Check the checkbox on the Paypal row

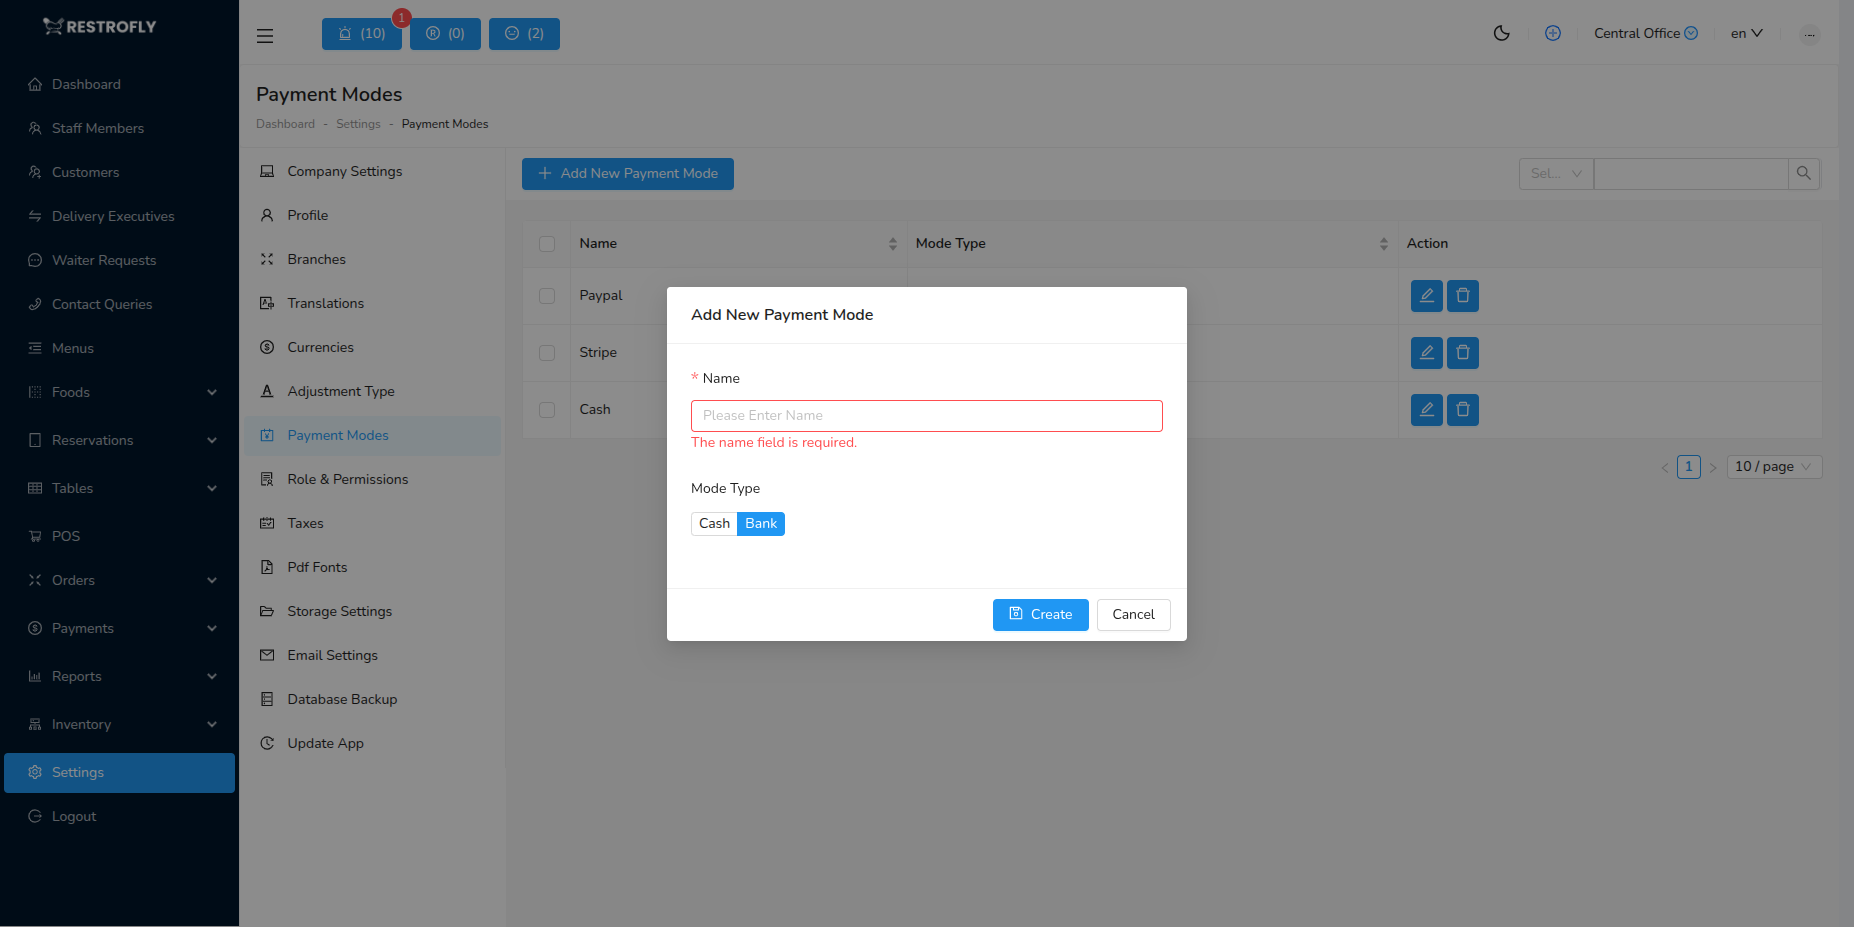tap(547, 296)
